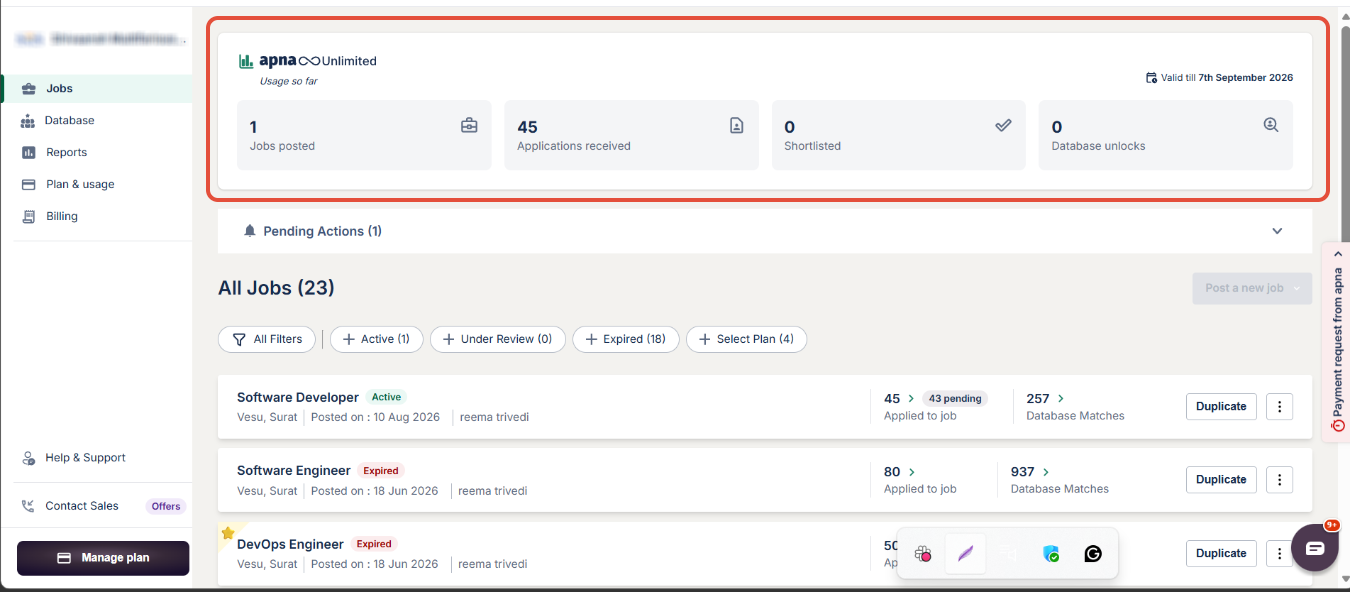Open Help & Support

(85, 458)
